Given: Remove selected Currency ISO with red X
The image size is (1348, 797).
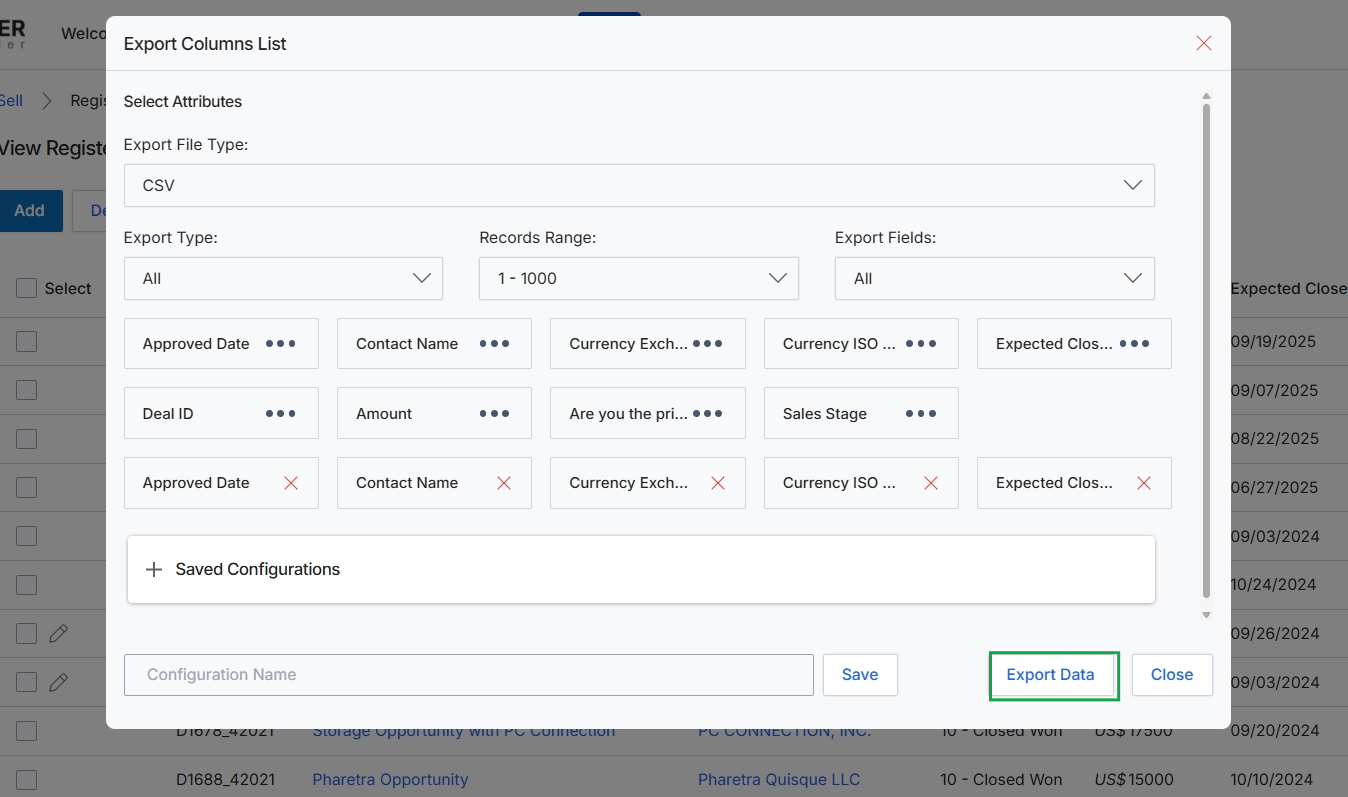Looking at the screenshot, I should tap(931, 483).
